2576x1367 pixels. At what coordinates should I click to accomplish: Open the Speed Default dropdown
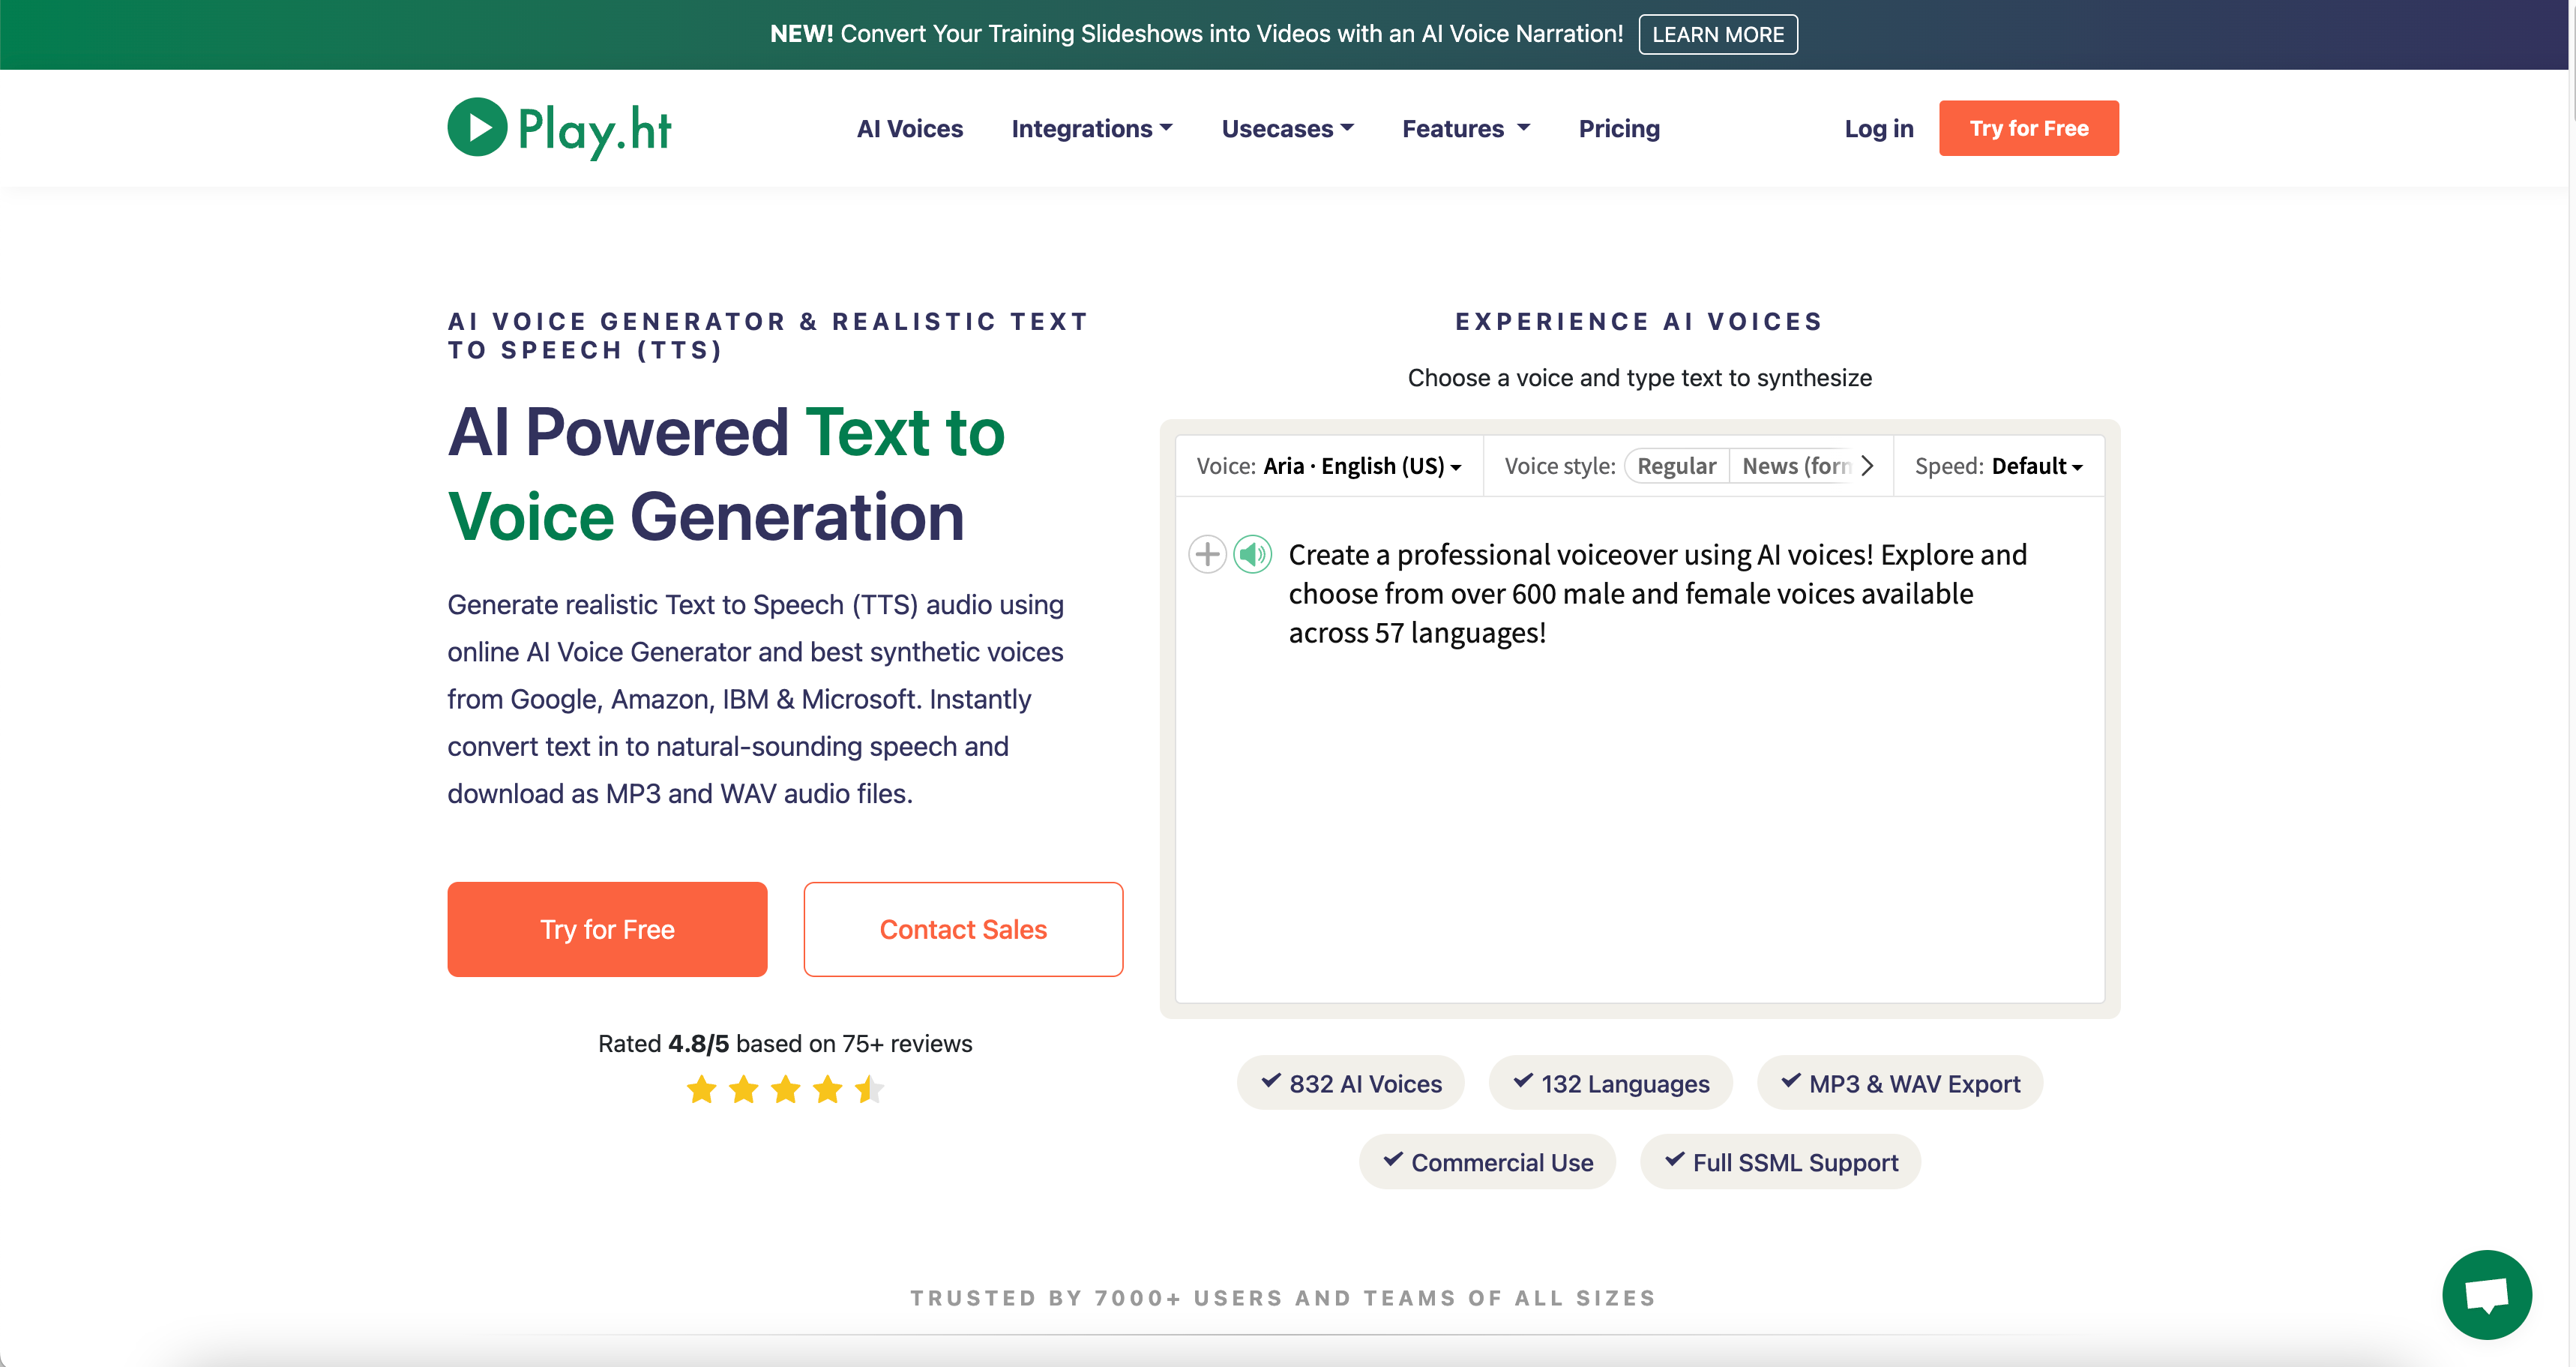click(1998, 466)
